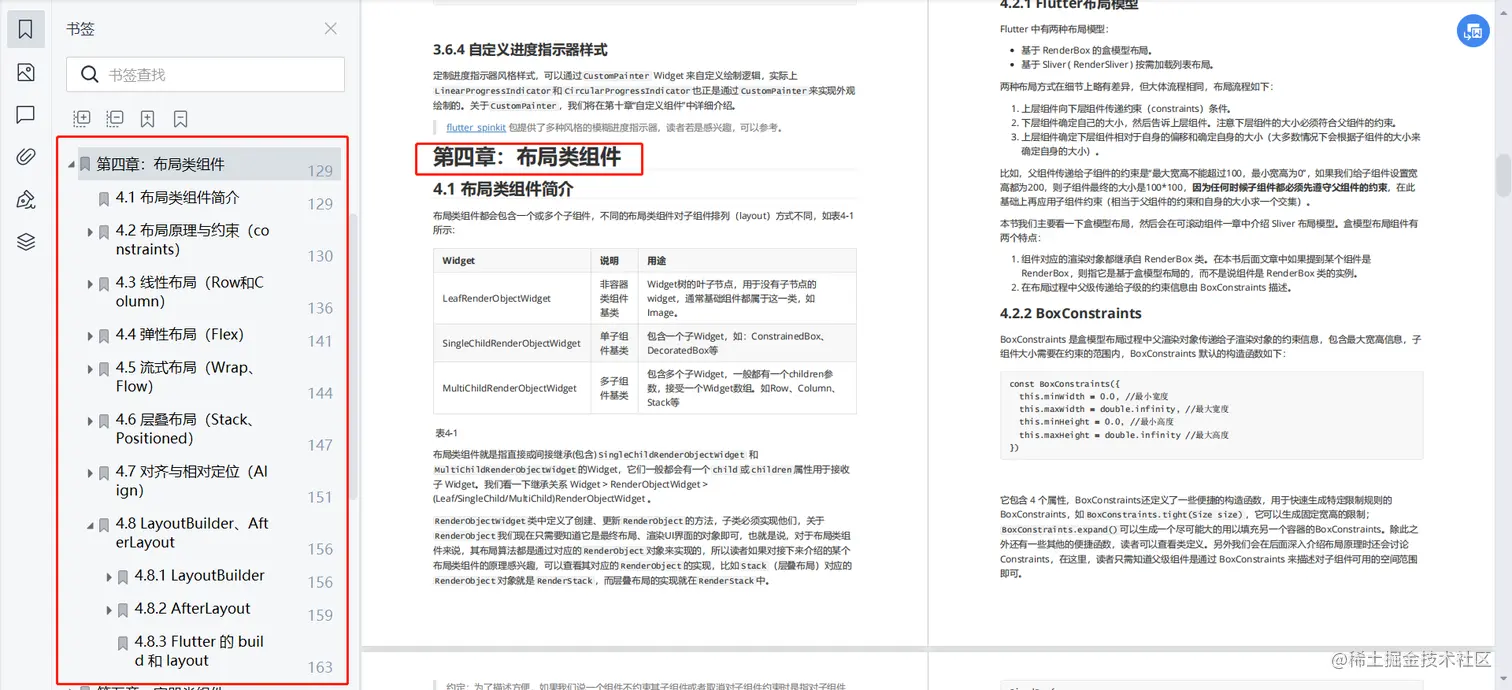Expand the 4.8.1 LayoutBuilder entry
The width and height of the screenshot is (1512, 690).
coord(110,575)
